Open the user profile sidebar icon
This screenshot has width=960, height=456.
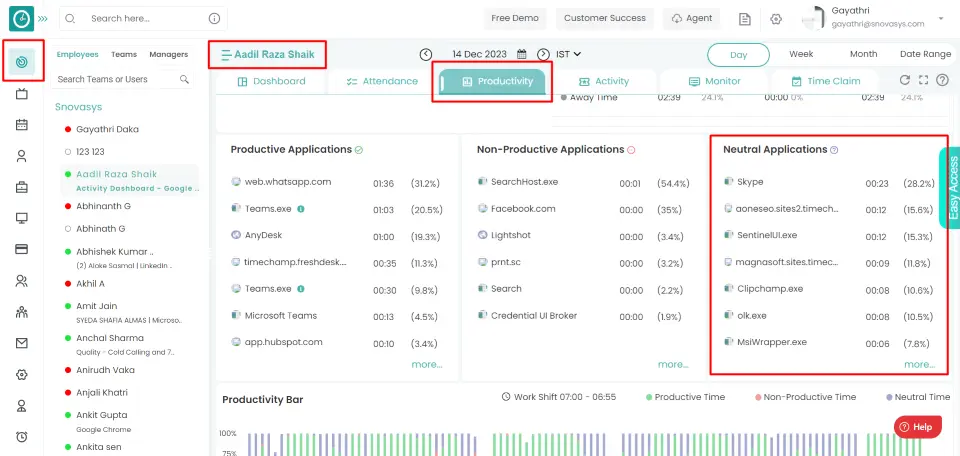22,156
